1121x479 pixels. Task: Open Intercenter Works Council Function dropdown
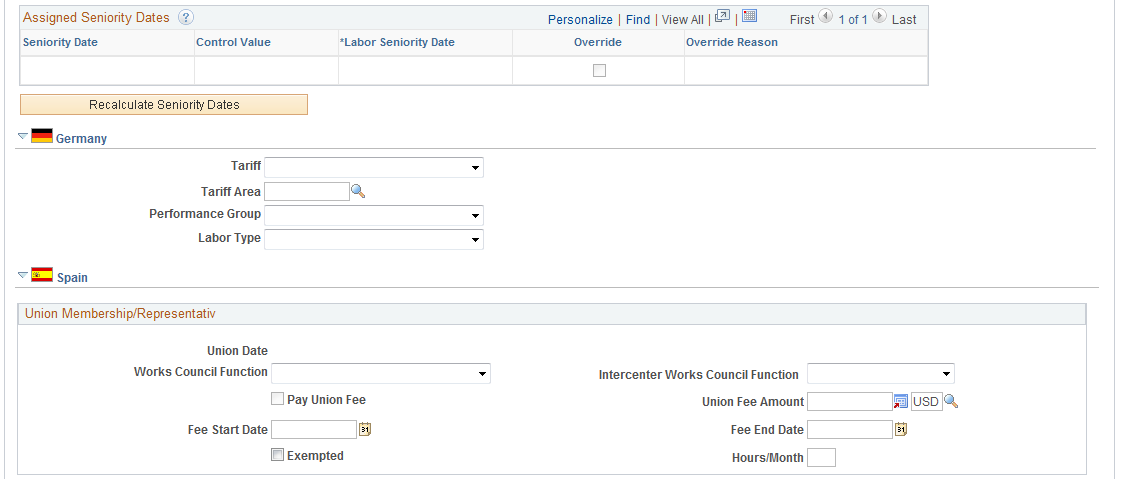pyautogui.click(x=881, y=373)
